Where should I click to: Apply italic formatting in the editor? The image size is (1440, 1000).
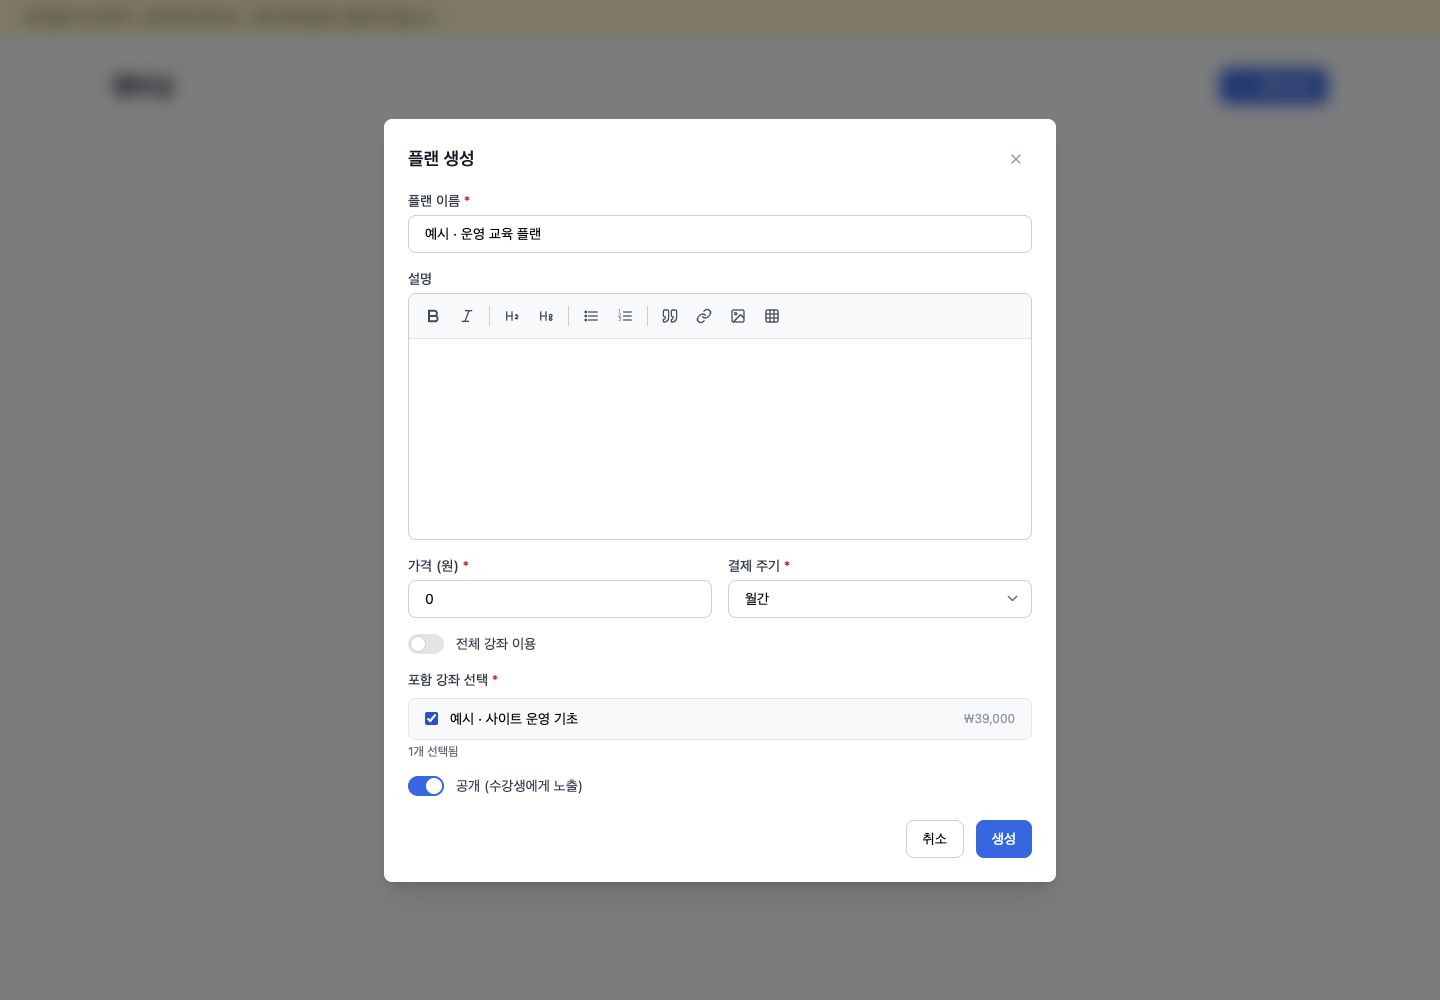pyautogui.click(x=467, y=316)
